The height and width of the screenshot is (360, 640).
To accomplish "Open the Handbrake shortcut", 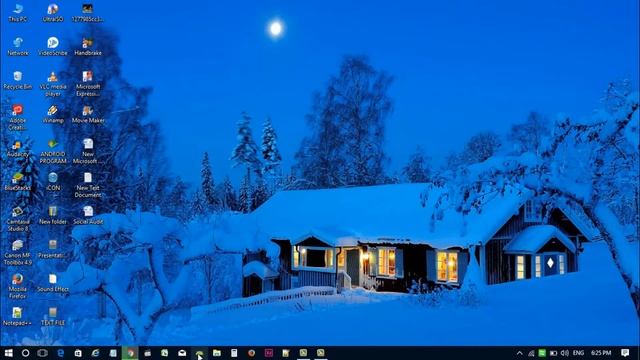I will pos(88,47).
